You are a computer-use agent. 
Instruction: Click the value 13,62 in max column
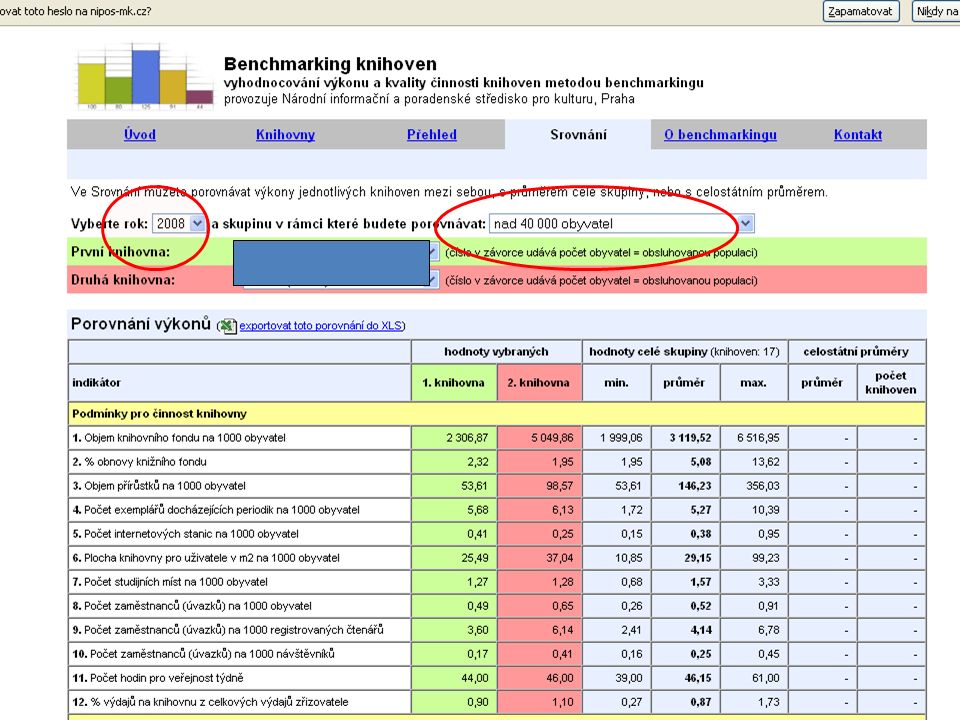point(766,462)
